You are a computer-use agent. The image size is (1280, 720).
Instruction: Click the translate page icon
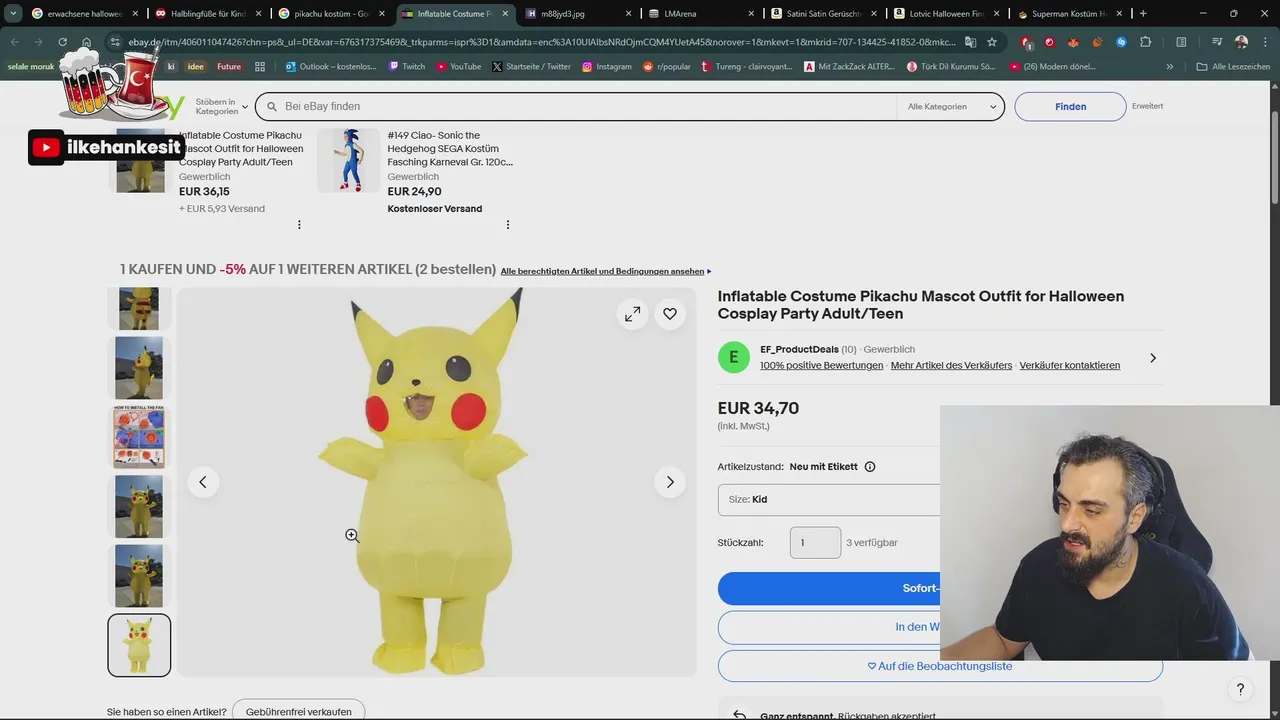970,42
